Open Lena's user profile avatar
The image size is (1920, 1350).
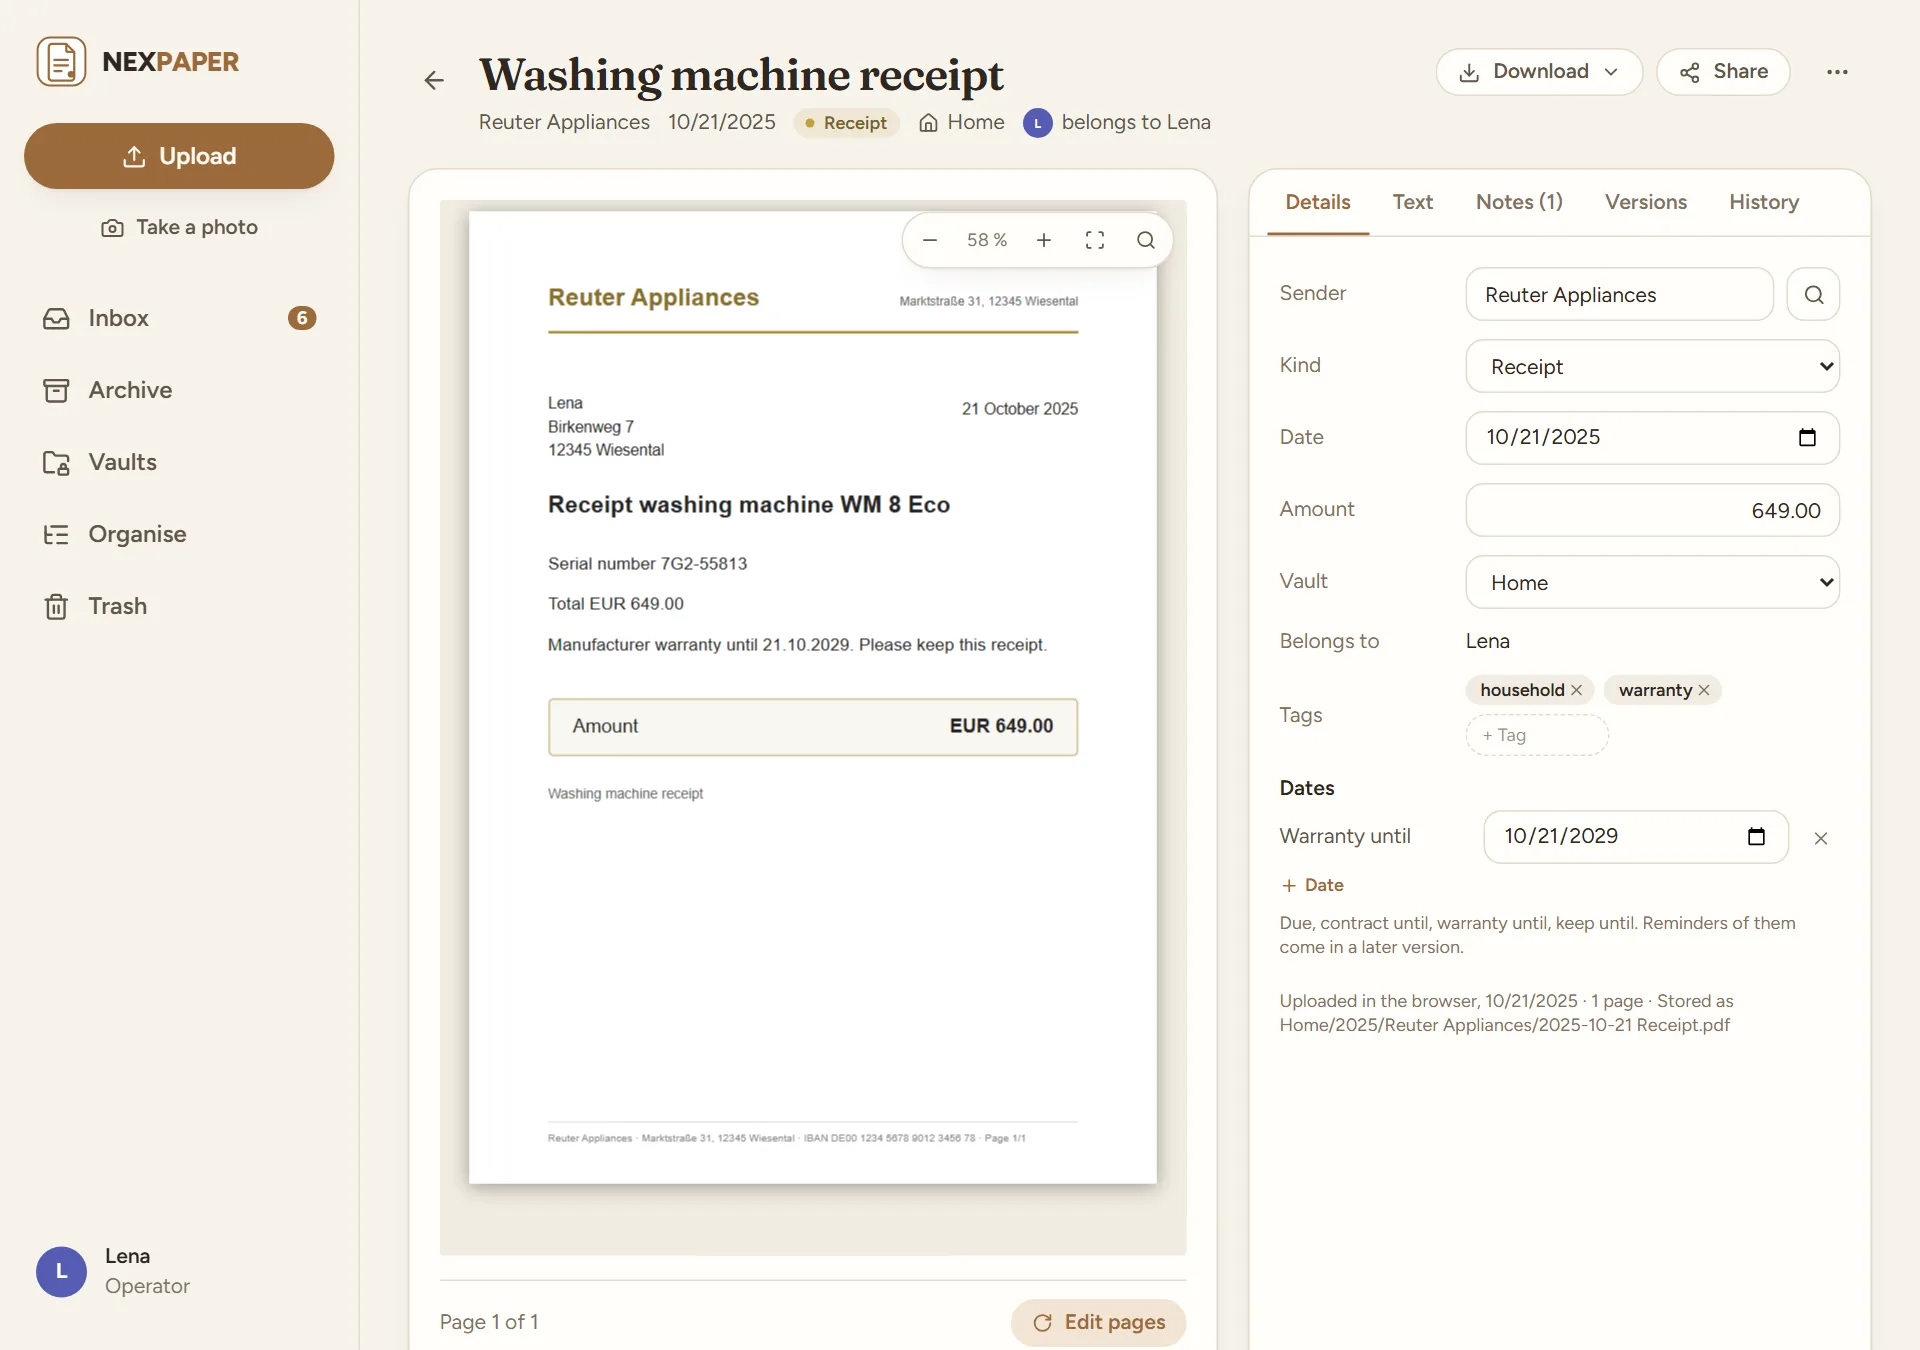coord(61,1272)
